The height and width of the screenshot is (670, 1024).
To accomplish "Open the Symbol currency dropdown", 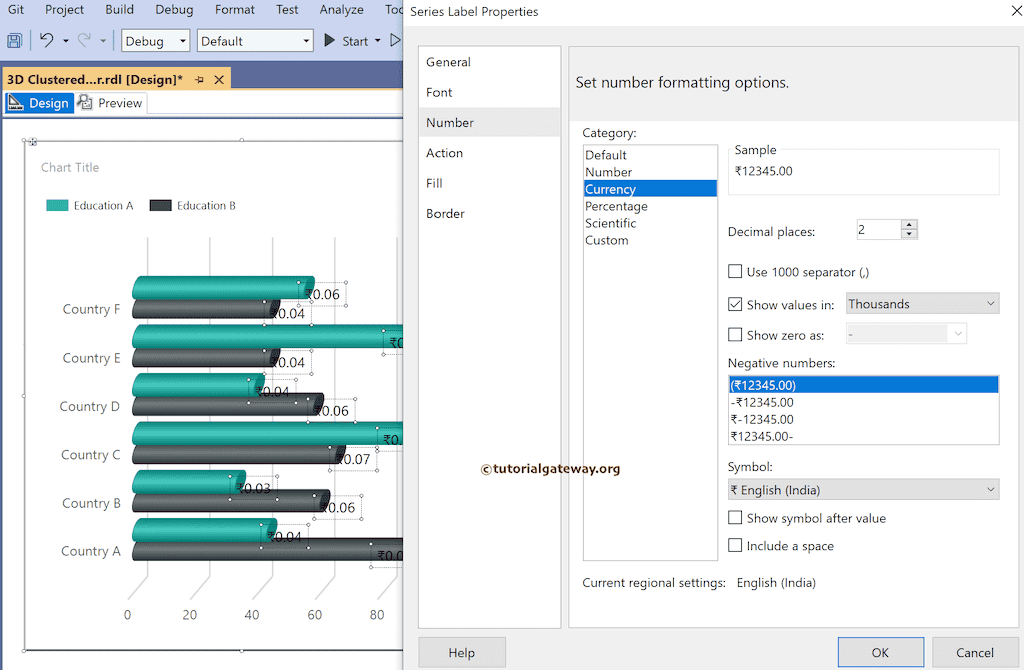I will click(x=863, y=490).
